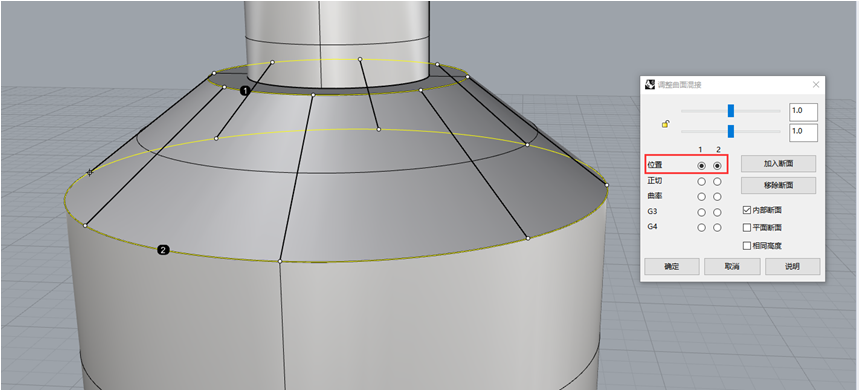The width and height of the screenshot is (860, 391).
Task: Select edge marker number 1 in viewport
Action: (x=245, y=90)
